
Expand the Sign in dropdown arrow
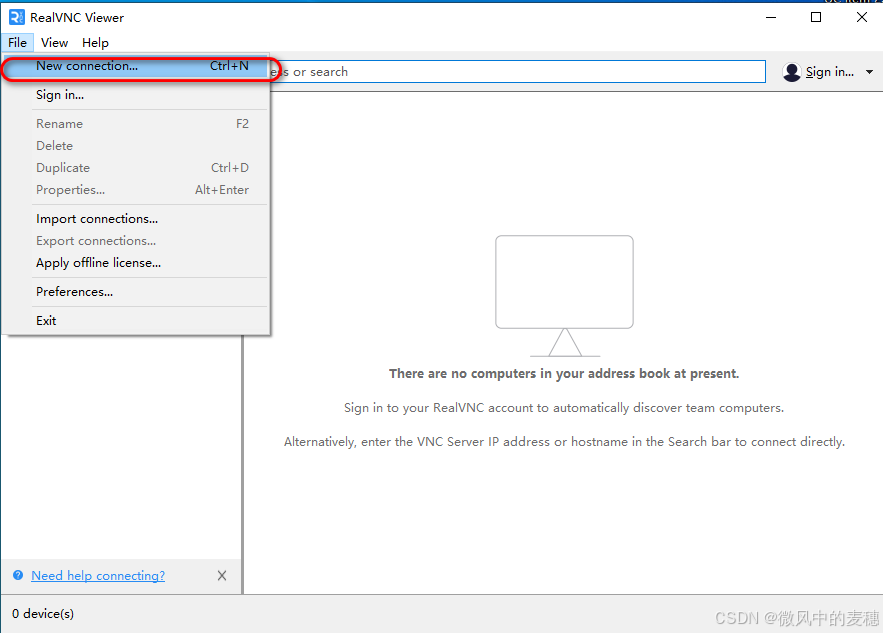[x=869, y=72]
